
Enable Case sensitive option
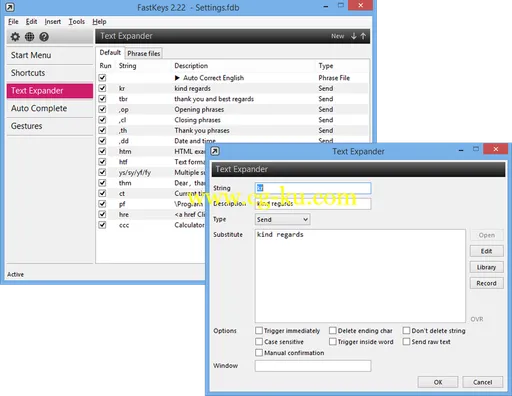259,342
